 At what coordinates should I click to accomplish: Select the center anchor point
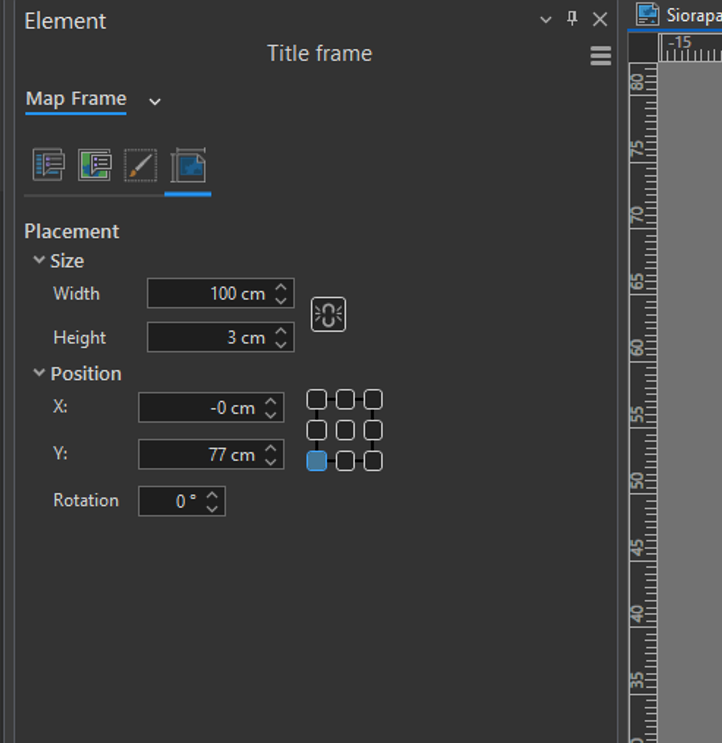pos(345,430)
